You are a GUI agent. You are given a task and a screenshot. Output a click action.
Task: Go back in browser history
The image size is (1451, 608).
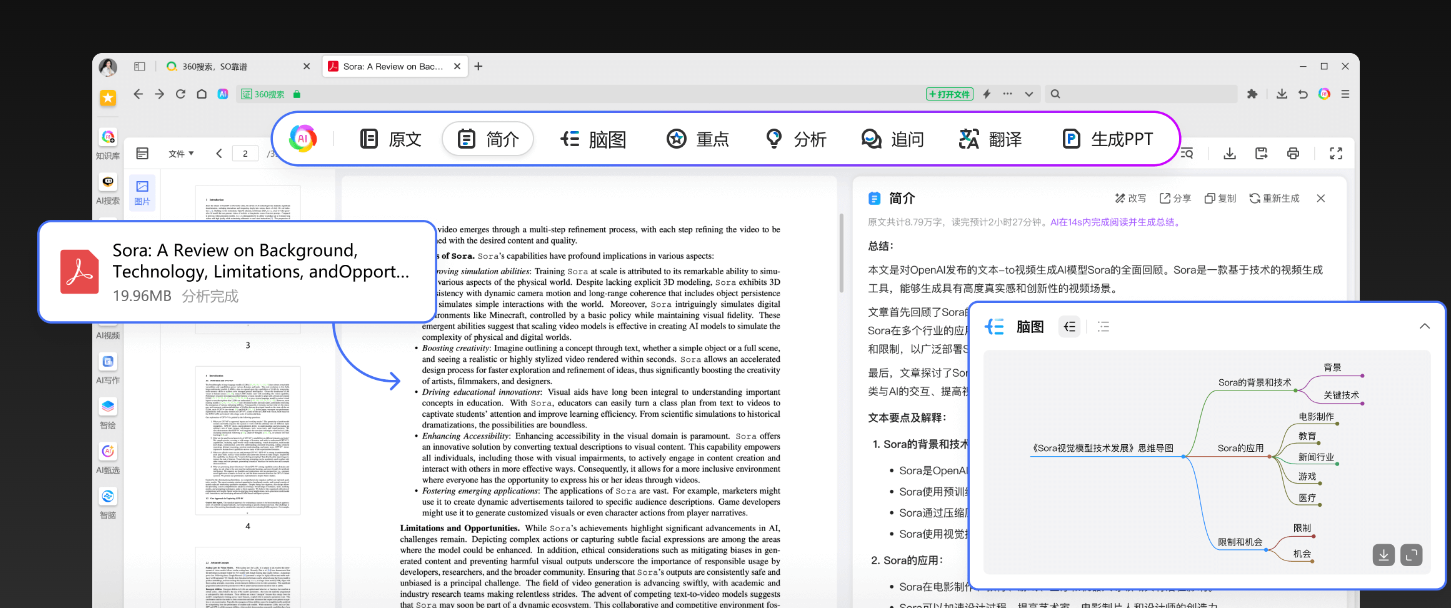(138, 94)
